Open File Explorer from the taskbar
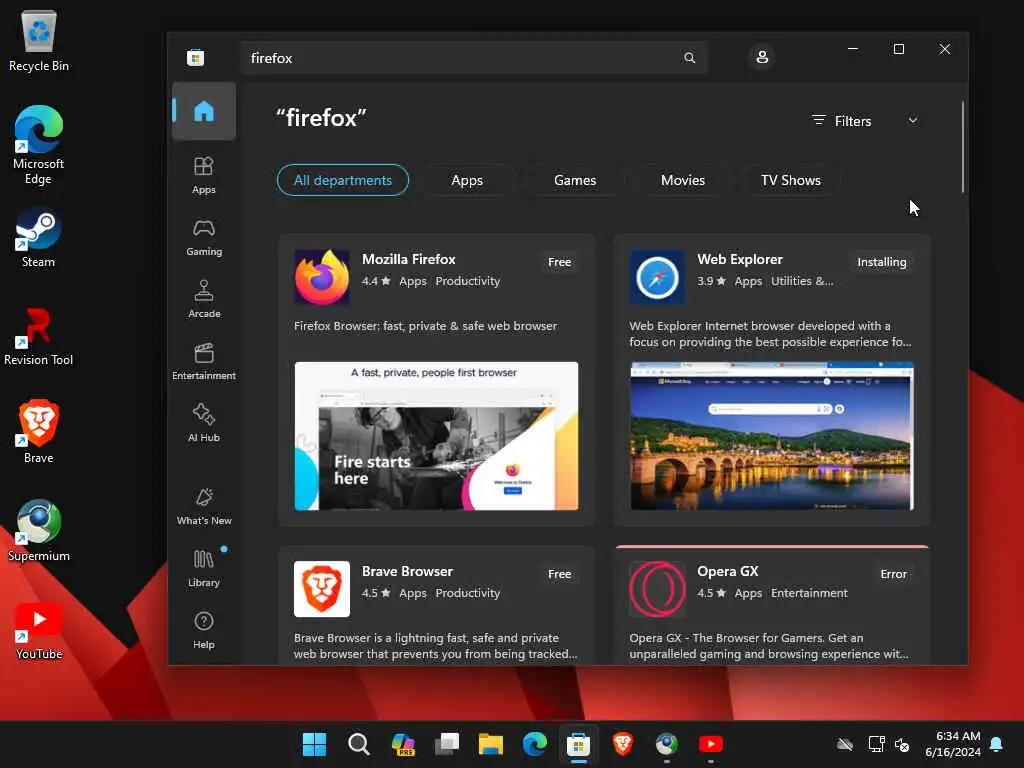Screen dimensions: 1024x768 490,744
